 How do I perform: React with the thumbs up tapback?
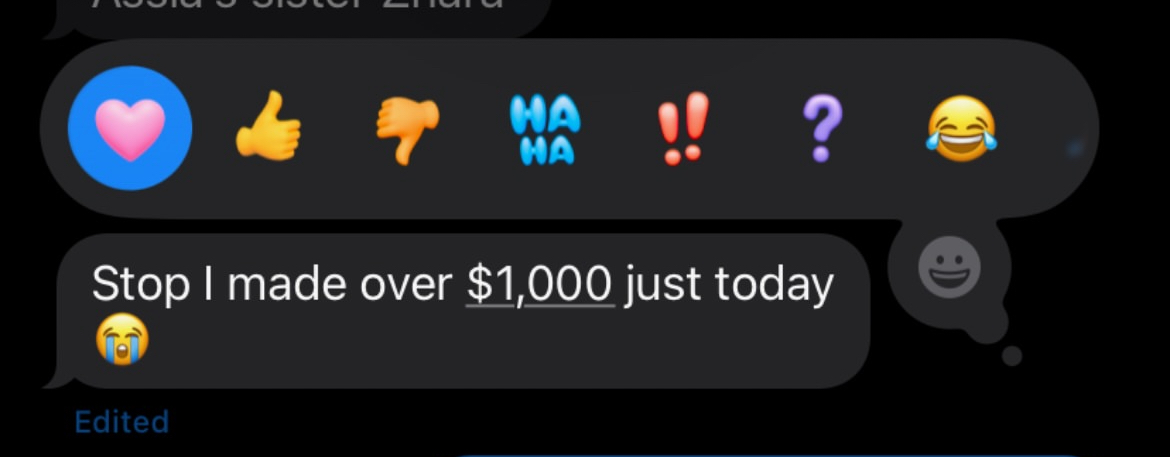coord(269,126)
